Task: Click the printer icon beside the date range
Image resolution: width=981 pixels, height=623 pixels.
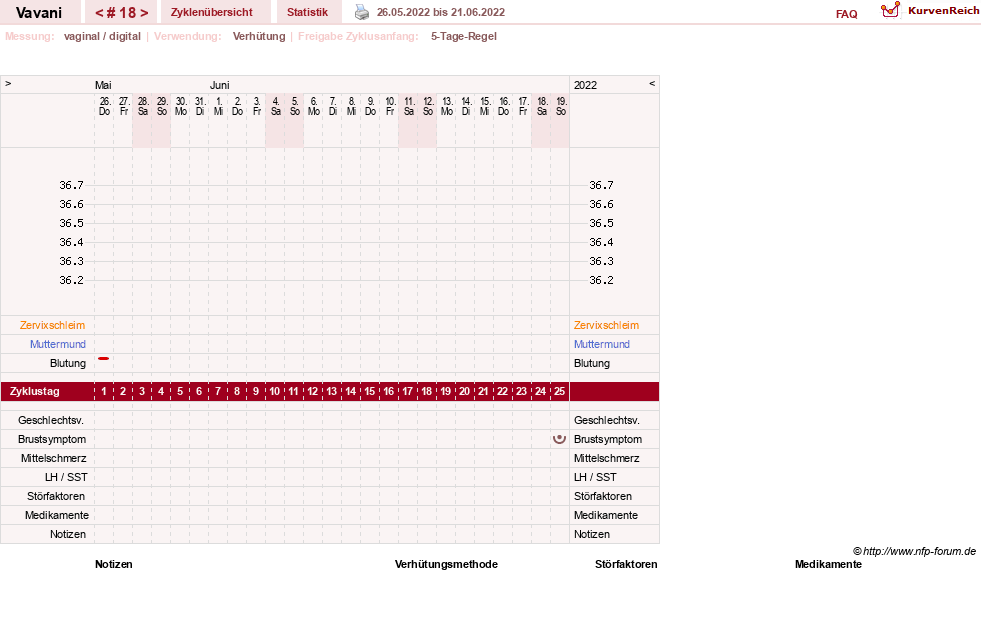Action: 362,12
